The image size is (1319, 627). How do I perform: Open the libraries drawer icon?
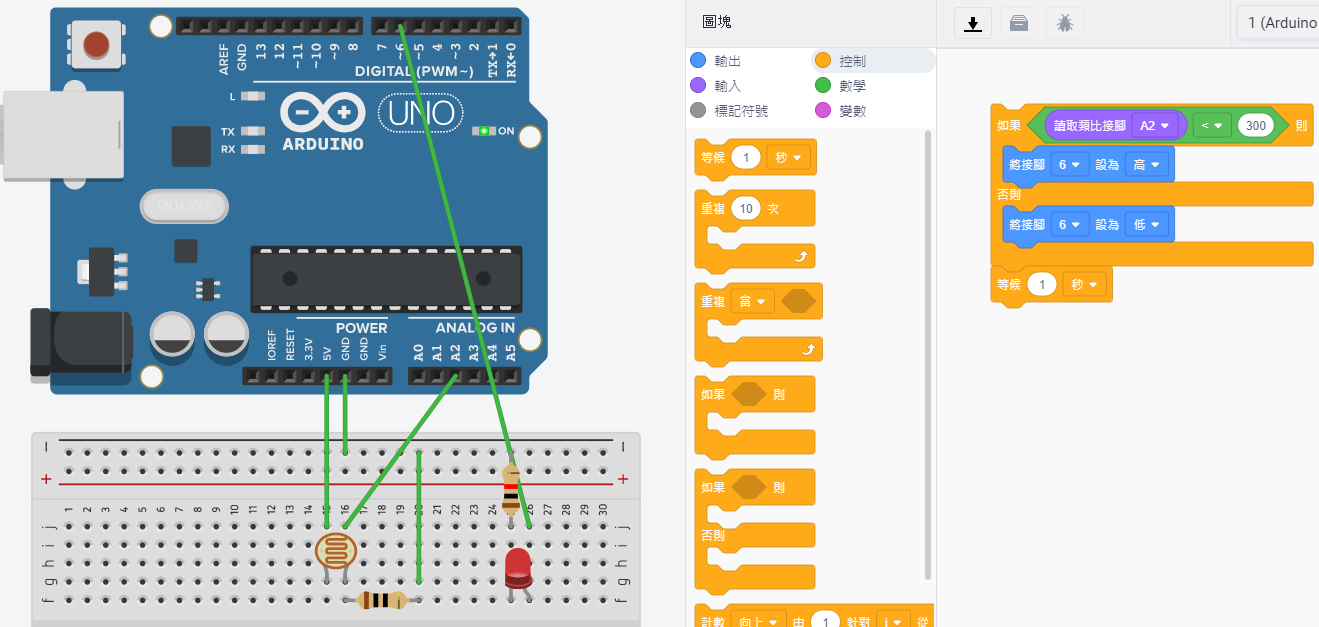click(1019, 24)
